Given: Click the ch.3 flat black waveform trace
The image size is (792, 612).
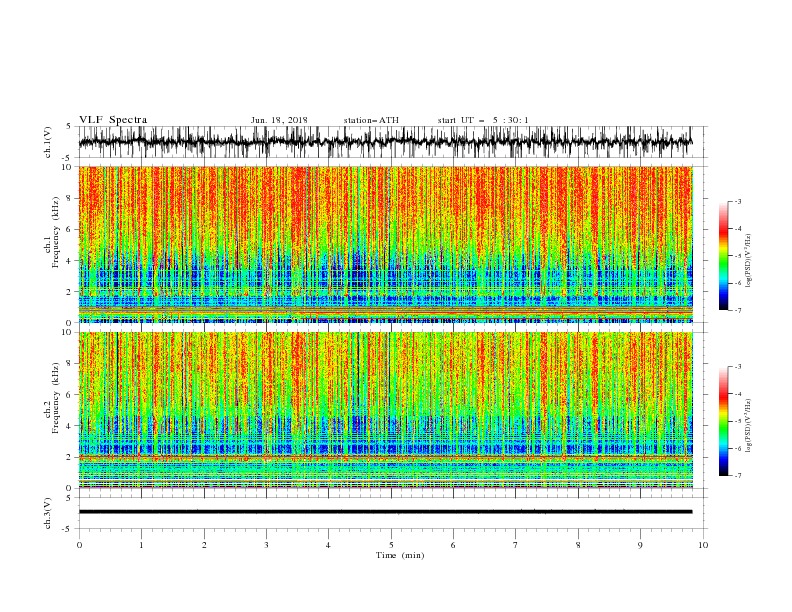Looking at the screenshot, I should pos(385,512).
